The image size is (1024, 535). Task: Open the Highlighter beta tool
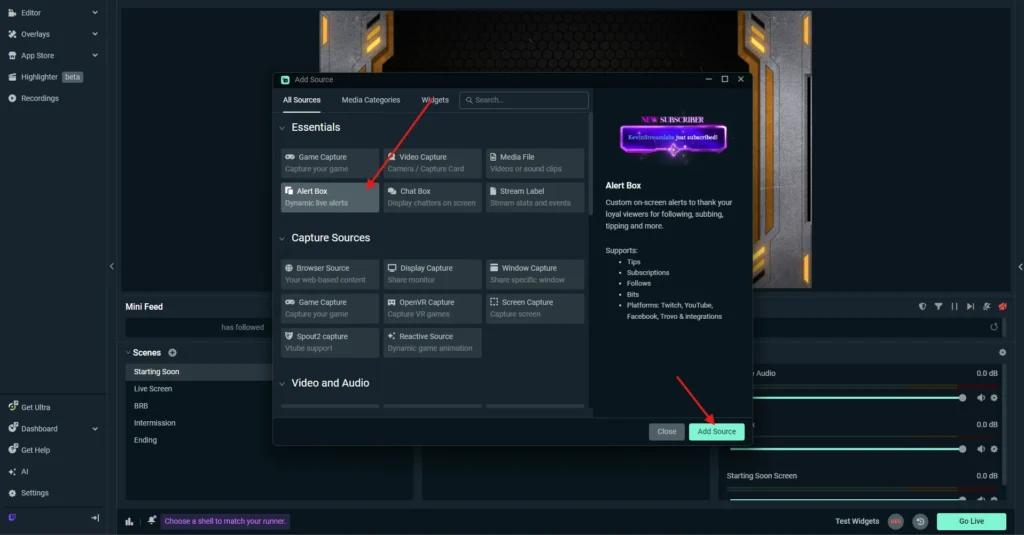(44, 77)
